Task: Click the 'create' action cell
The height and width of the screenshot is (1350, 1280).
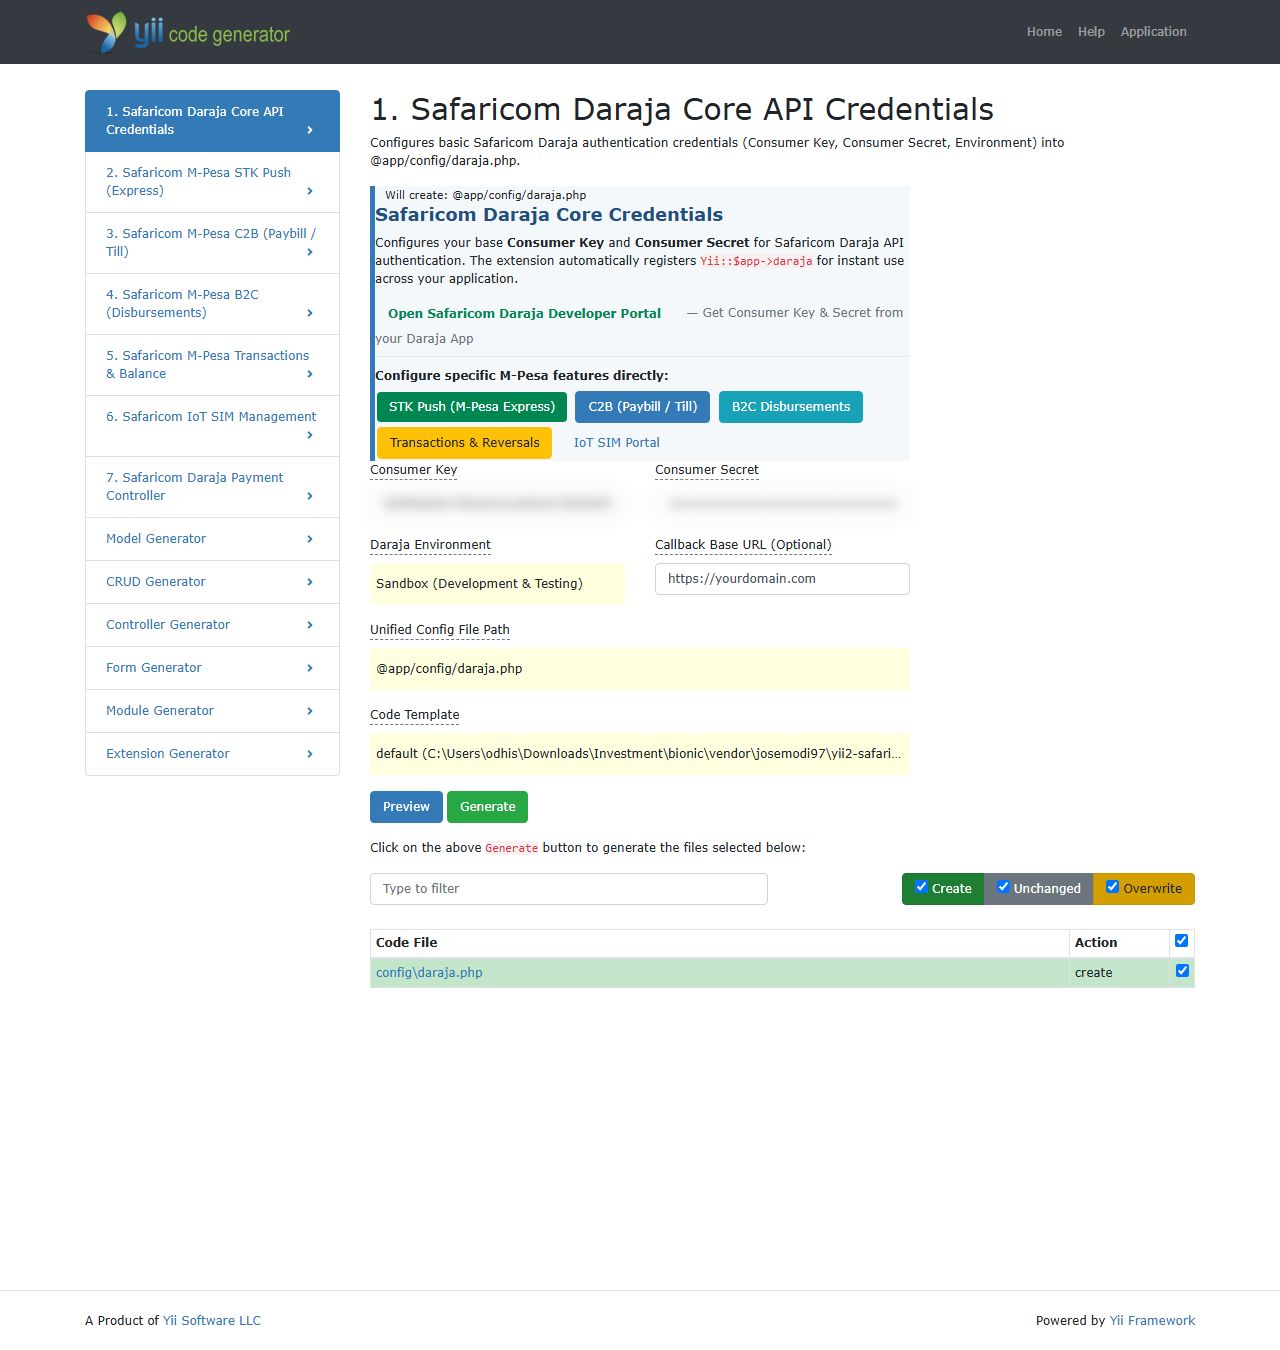Action: point(1119,973)
